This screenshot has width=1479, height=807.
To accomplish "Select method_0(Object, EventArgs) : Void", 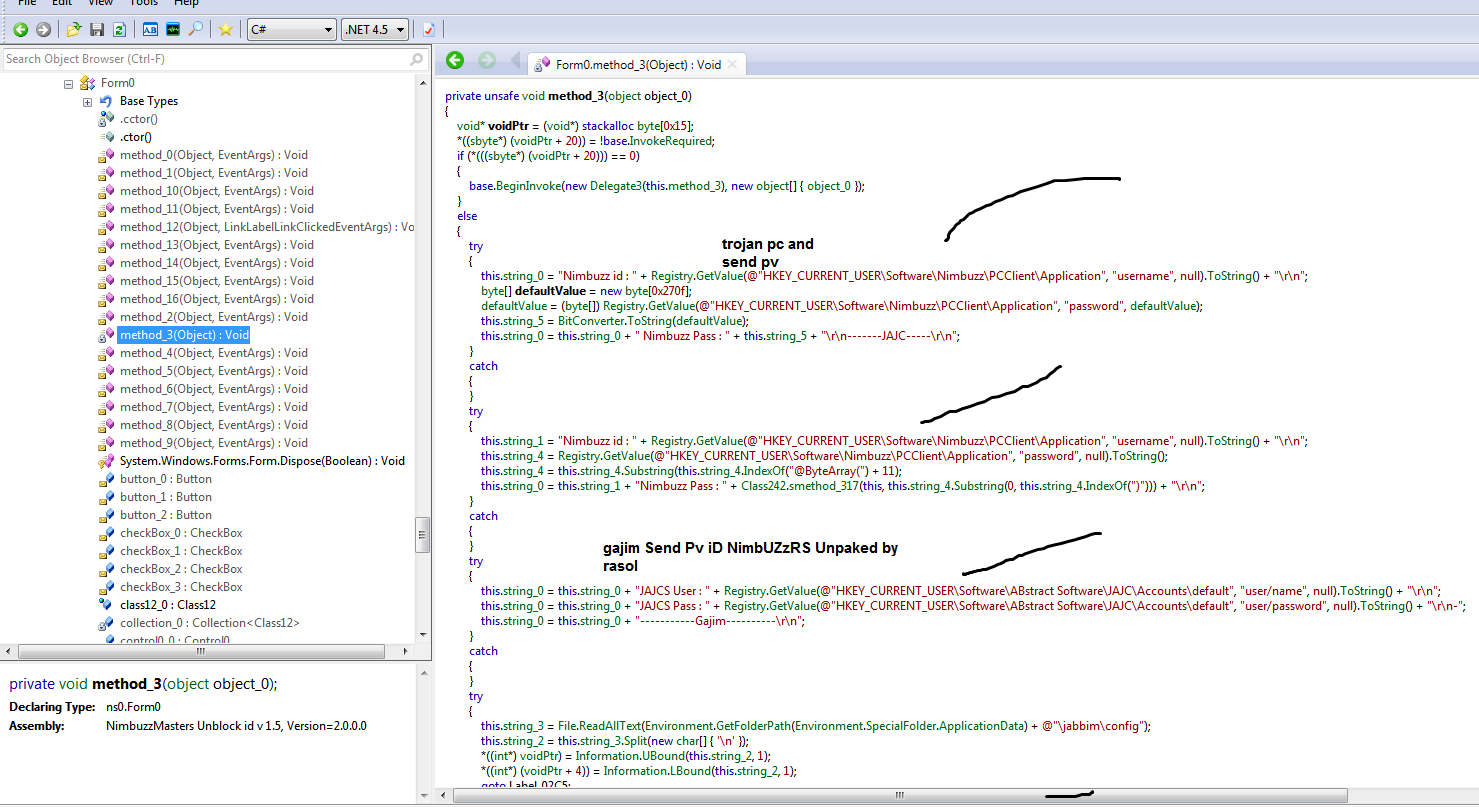I will 214,155.
